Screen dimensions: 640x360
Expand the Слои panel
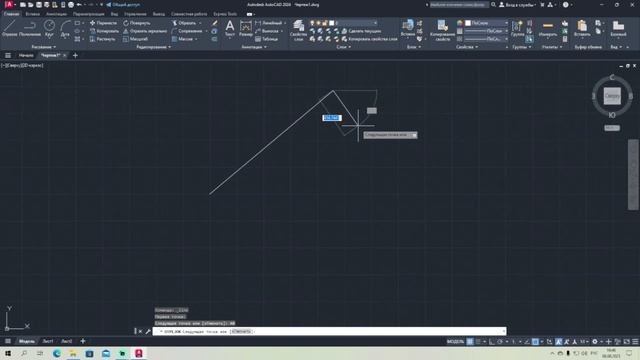click(x=343, y=47)
